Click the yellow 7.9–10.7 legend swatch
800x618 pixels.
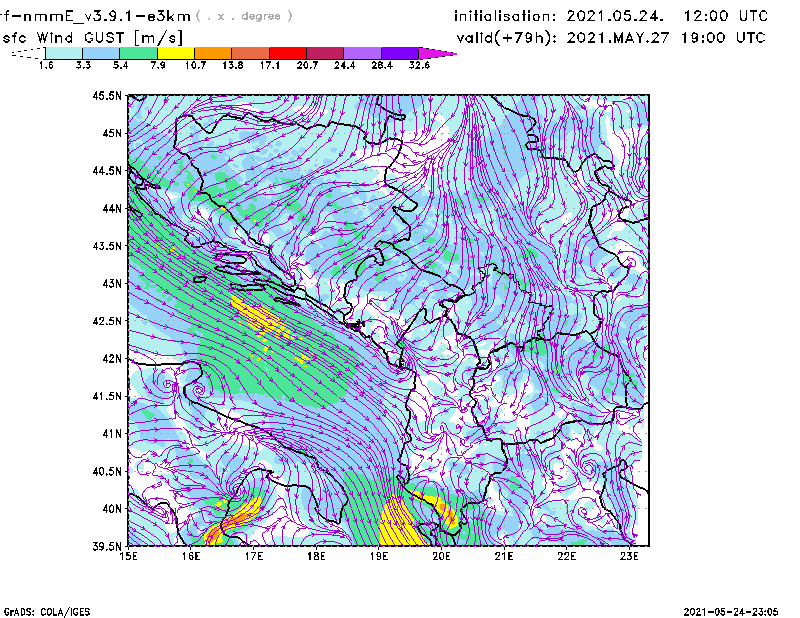click(176, 53)
